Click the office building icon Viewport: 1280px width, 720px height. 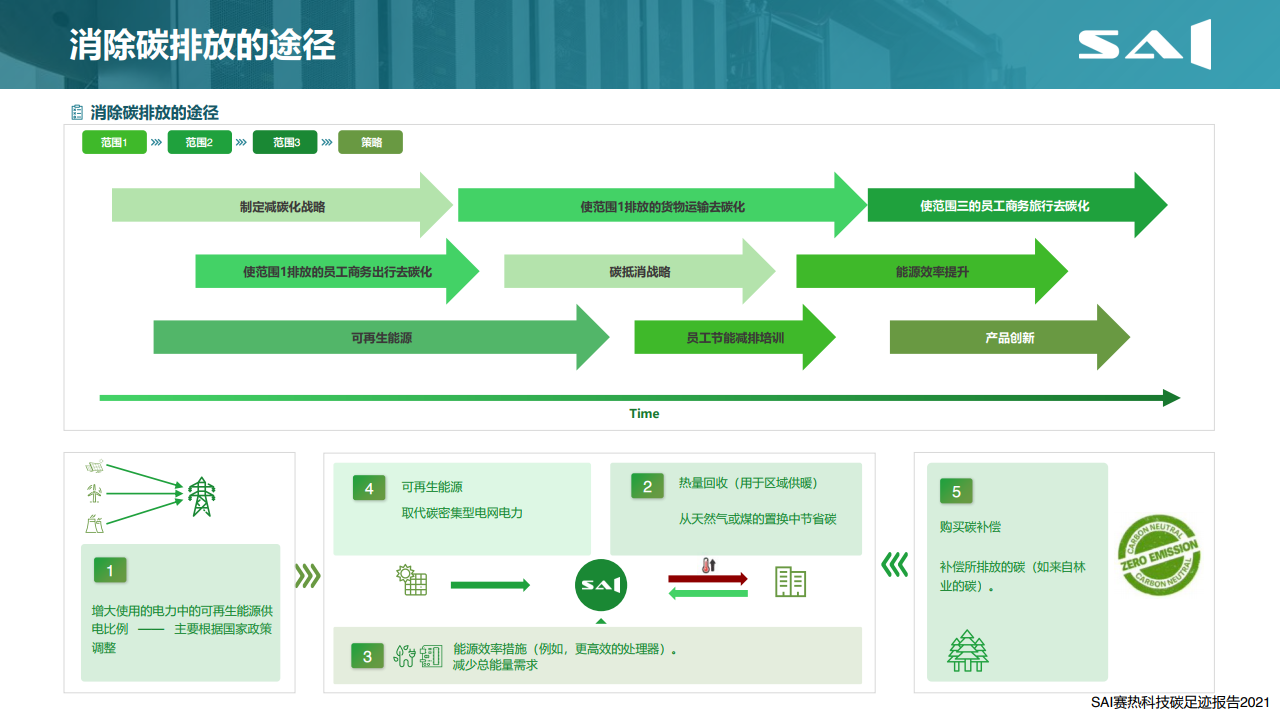tap(791, 582)
